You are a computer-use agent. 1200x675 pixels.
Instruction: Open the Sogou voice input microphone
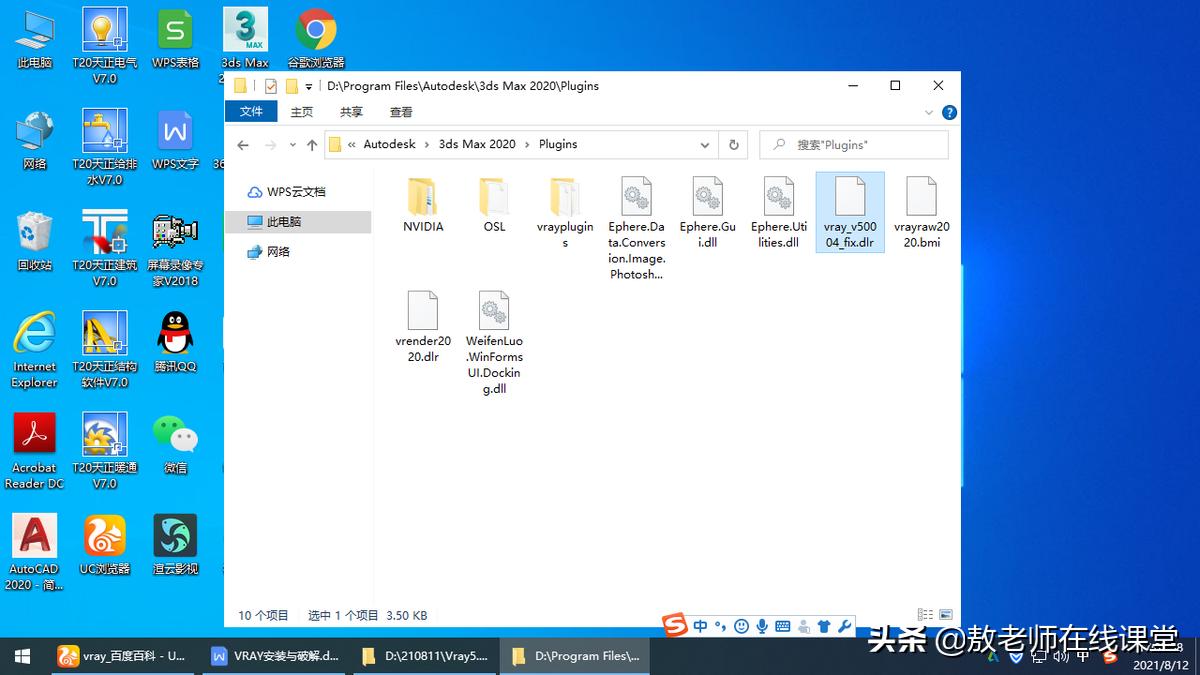[762, 626]
